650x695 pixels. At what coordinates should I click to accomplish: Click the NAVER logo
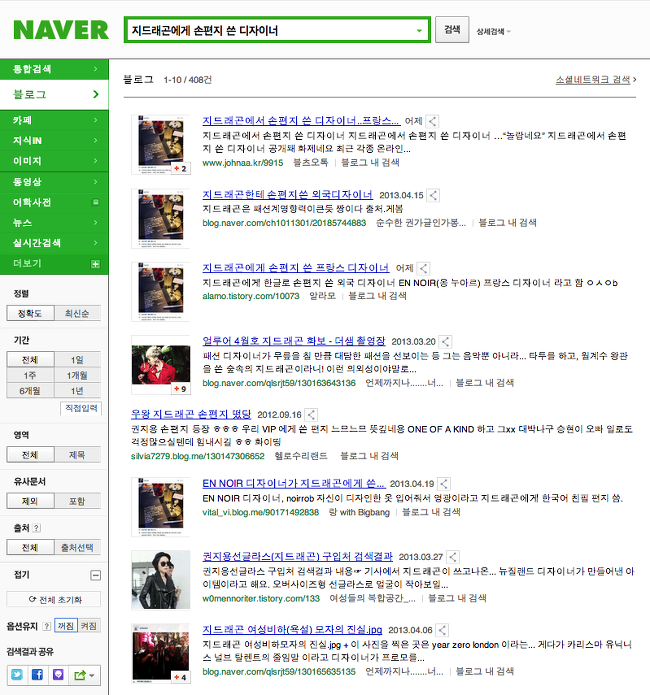coord(61,30)
